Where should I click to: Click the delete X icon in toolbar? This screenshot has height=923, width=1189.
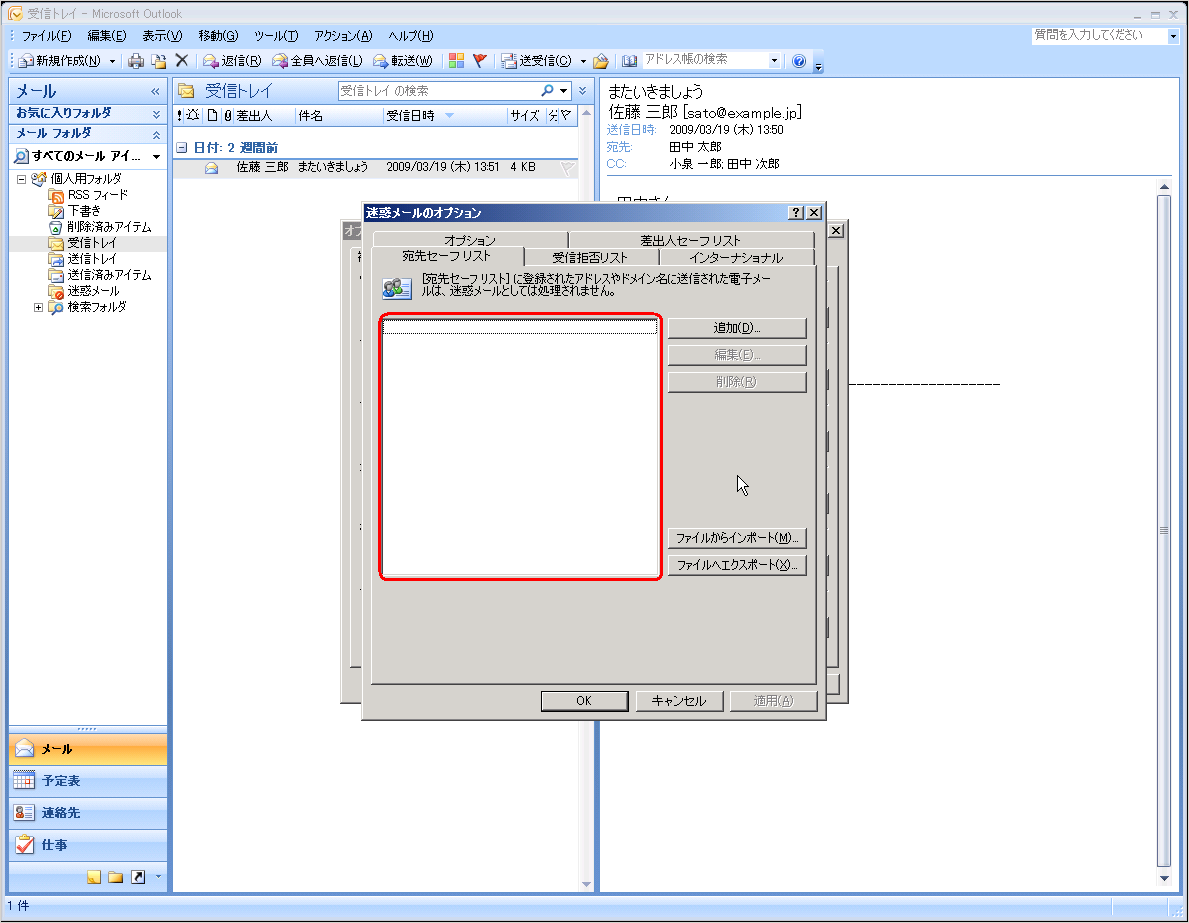[x=182, y=61]
